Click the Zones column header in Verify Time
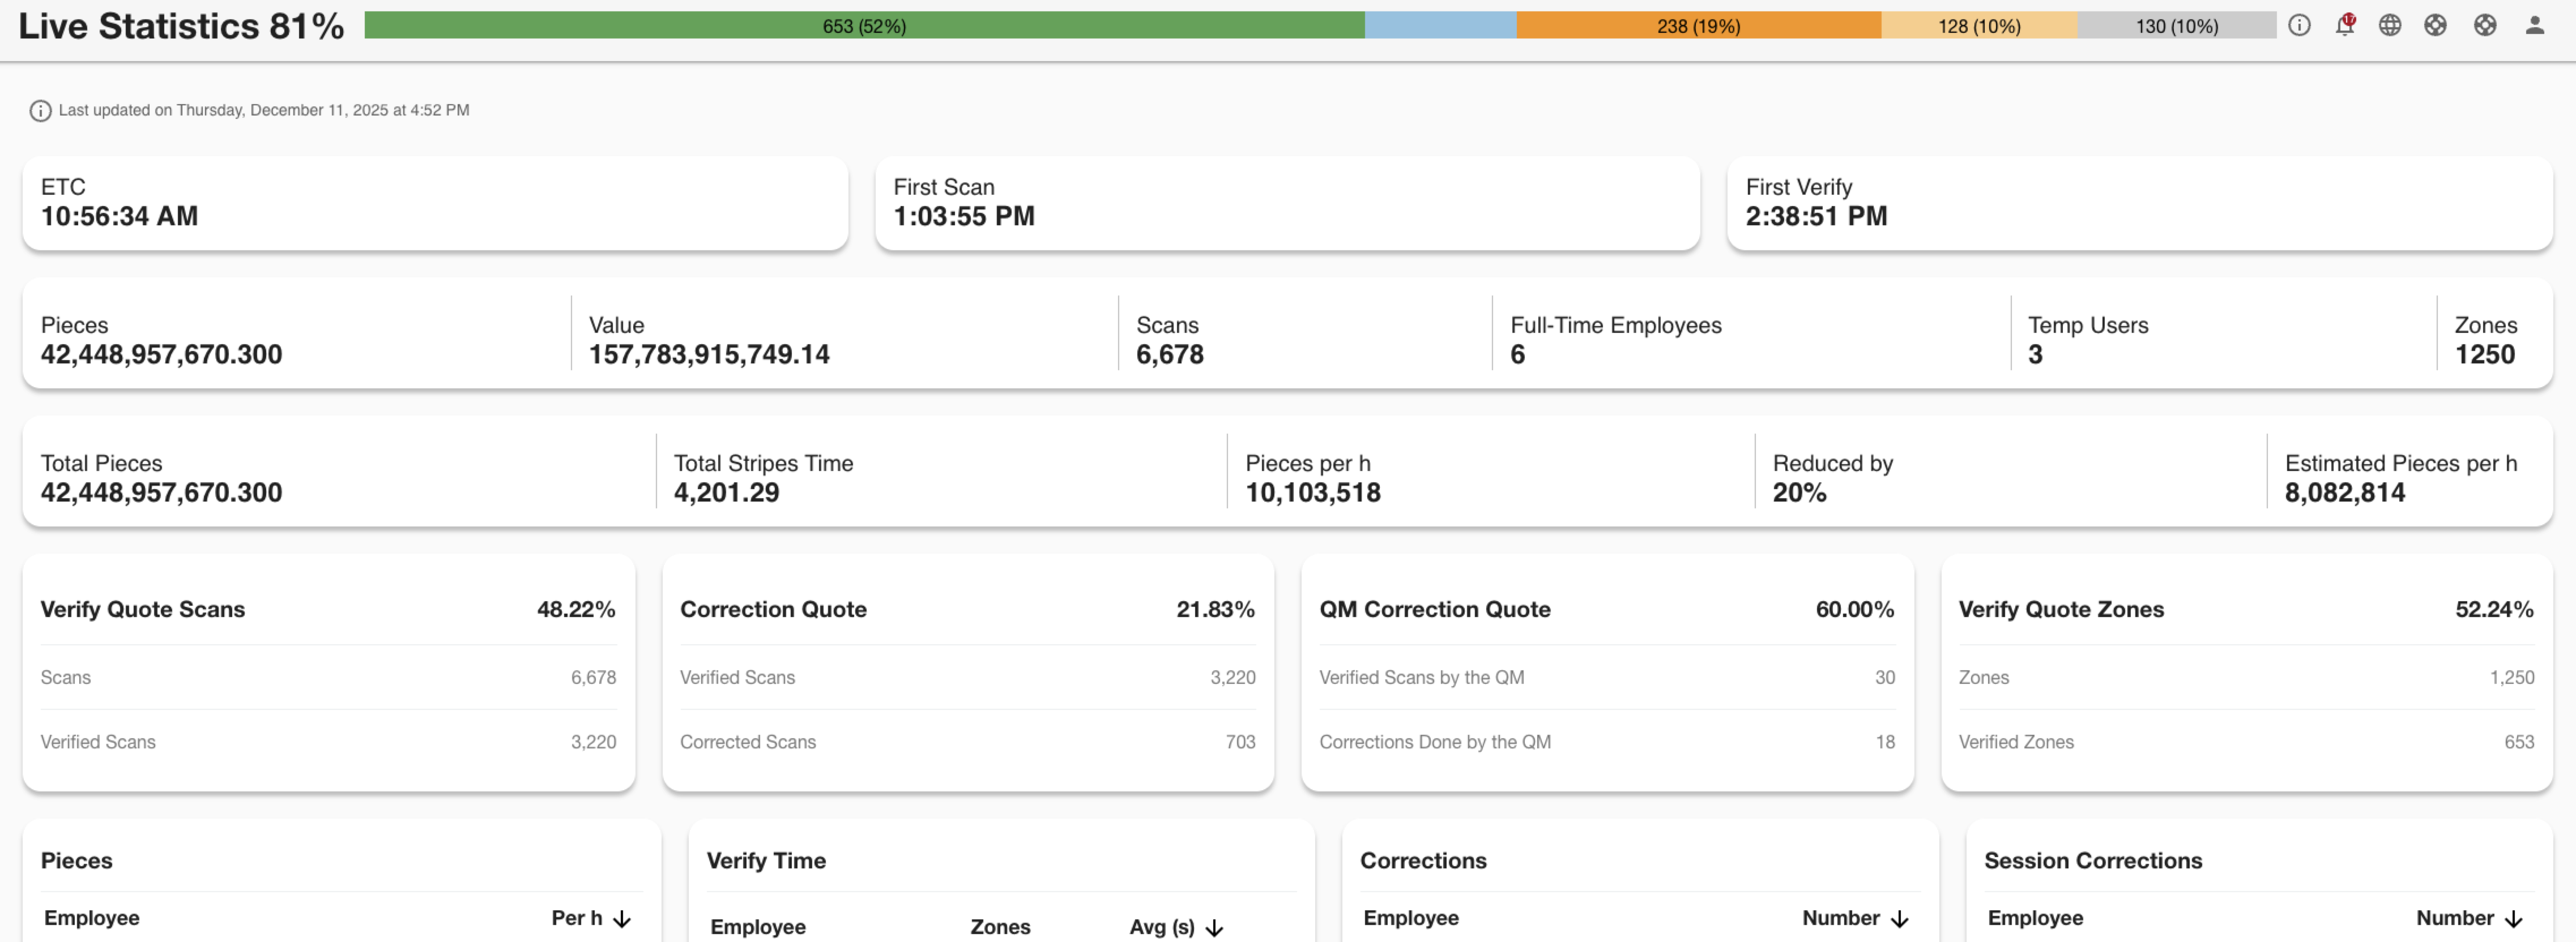Screen dimensions: 2576x942 coord(1000,927)
